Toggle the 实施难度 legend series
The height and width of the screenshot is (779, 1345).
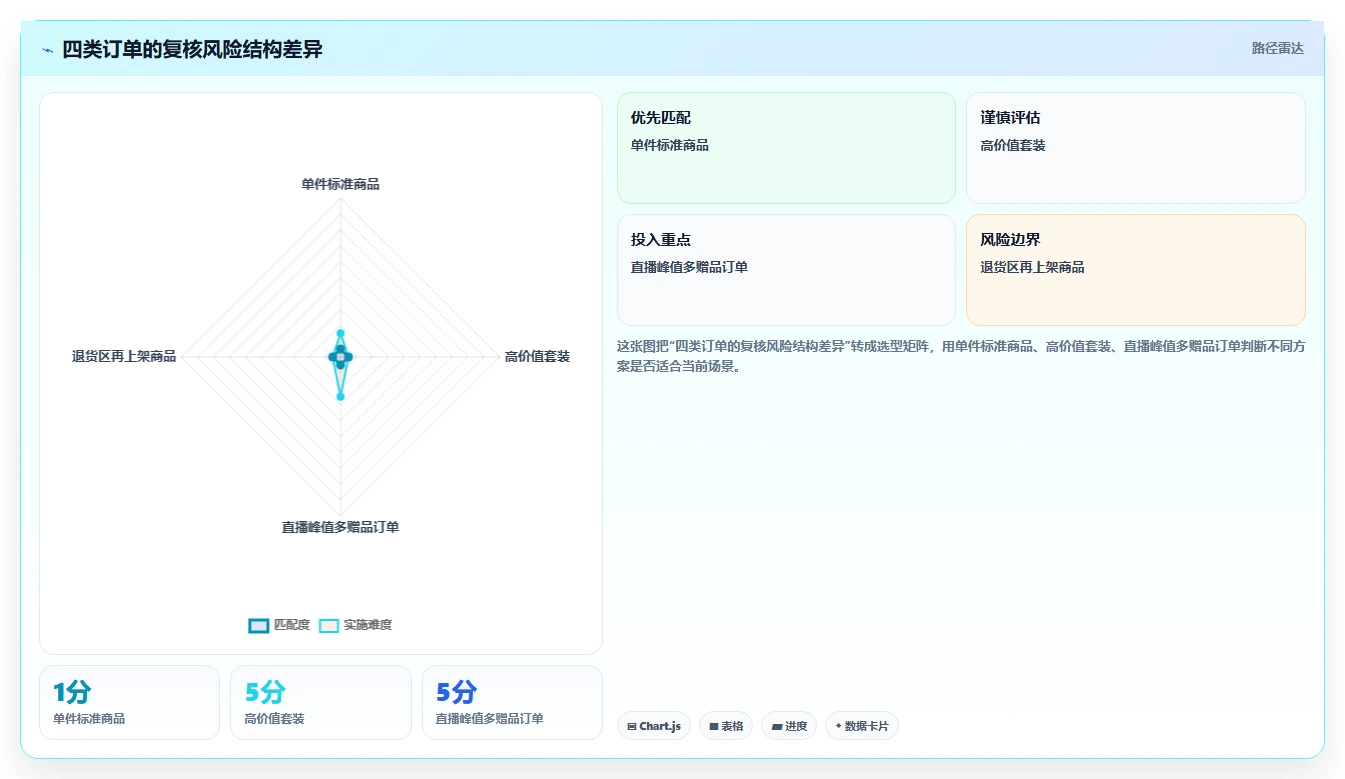pyautogui.click(x=355, y=625)
